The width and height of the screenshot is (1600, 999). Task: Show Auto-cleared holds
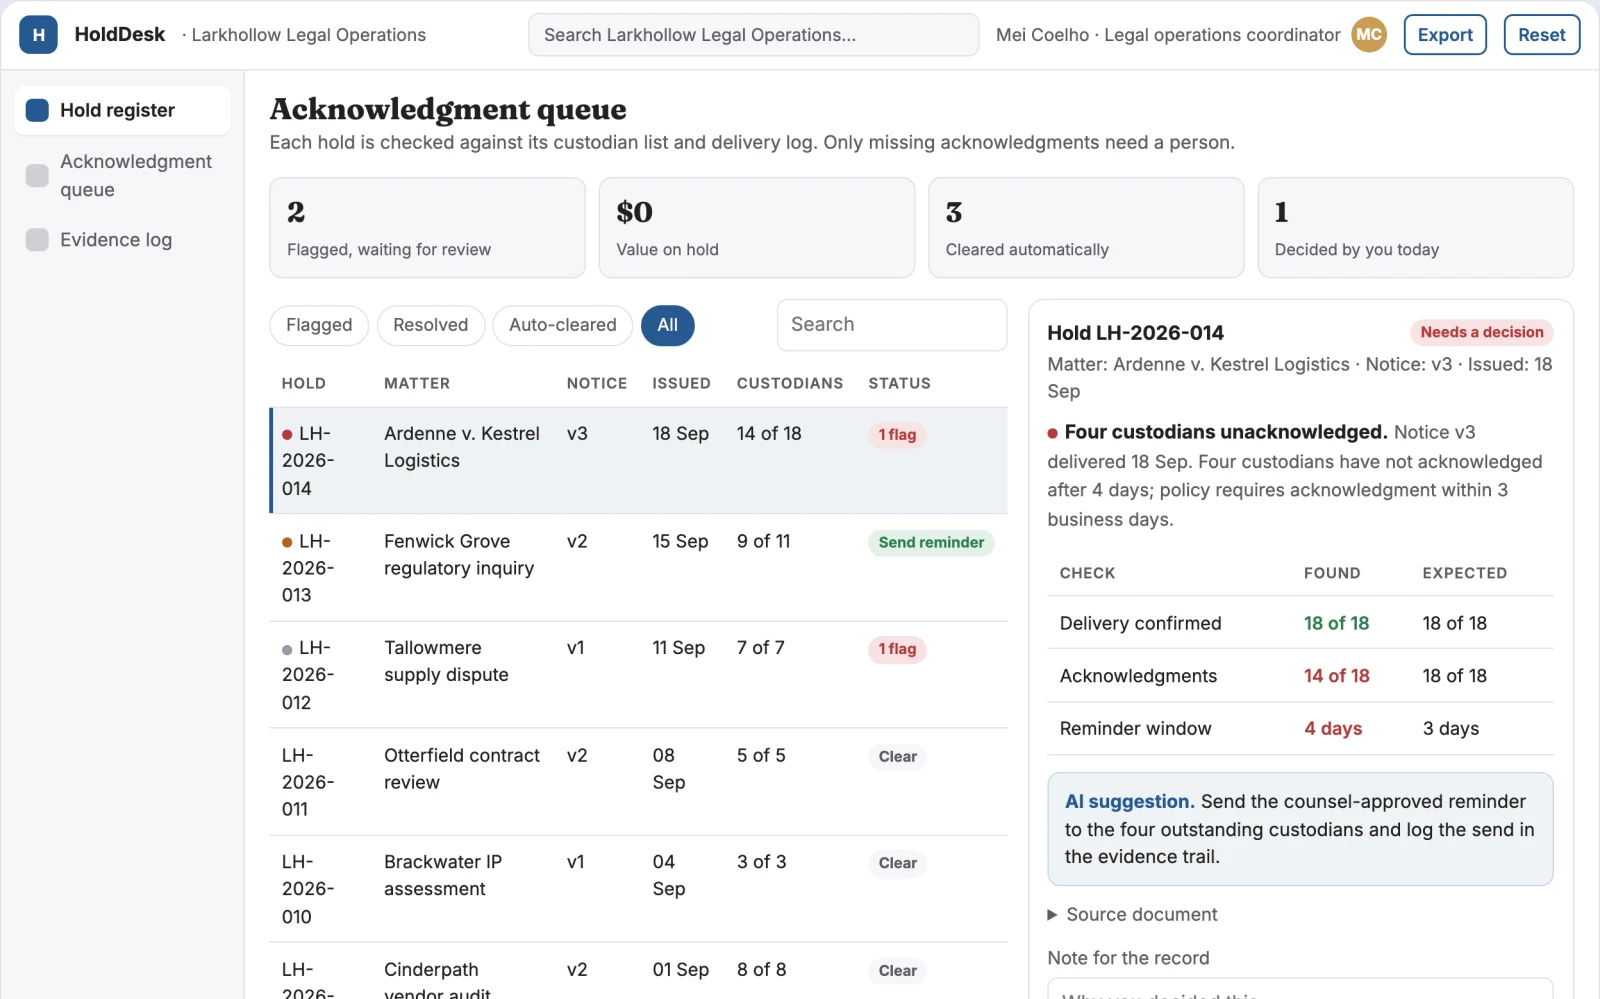562,325
